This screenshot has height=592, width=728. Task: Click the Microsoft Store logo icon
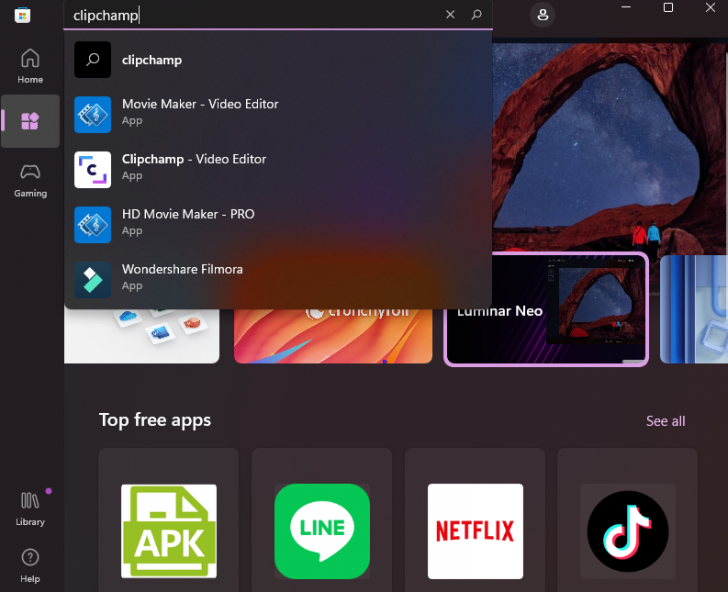coord(22,15)
